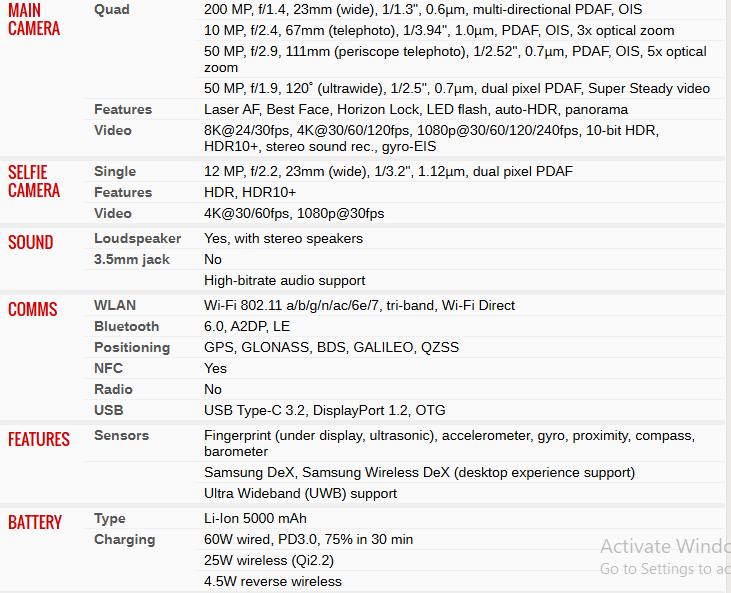The image size is (731, 593).
Task: Click the NFC spec label
Action: [109, 368]
